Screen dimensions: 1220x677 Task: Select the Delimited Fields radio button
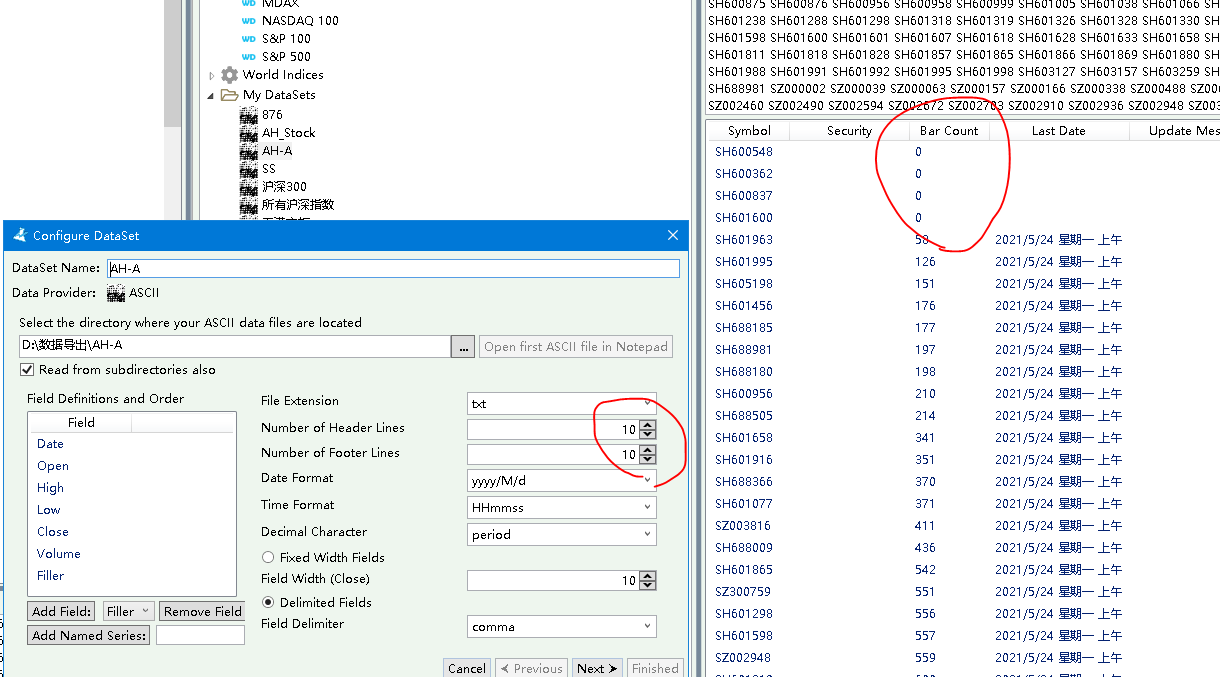[x=268, y=603]
